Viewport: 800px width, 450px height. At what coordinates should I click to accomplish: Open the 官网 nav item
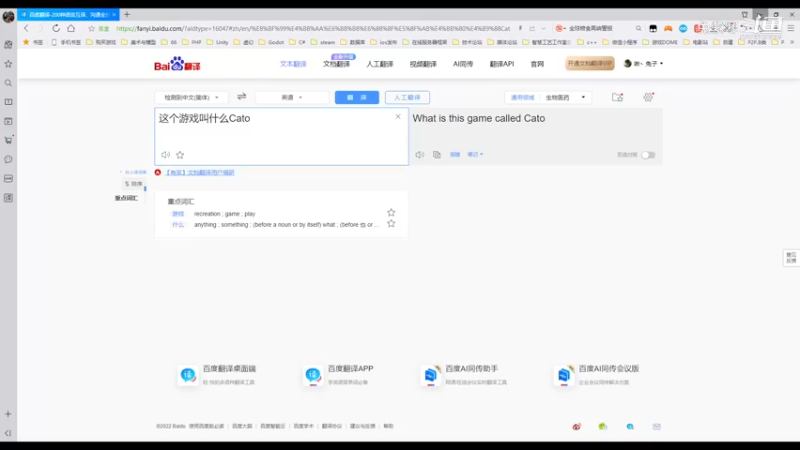coord(537,64)
